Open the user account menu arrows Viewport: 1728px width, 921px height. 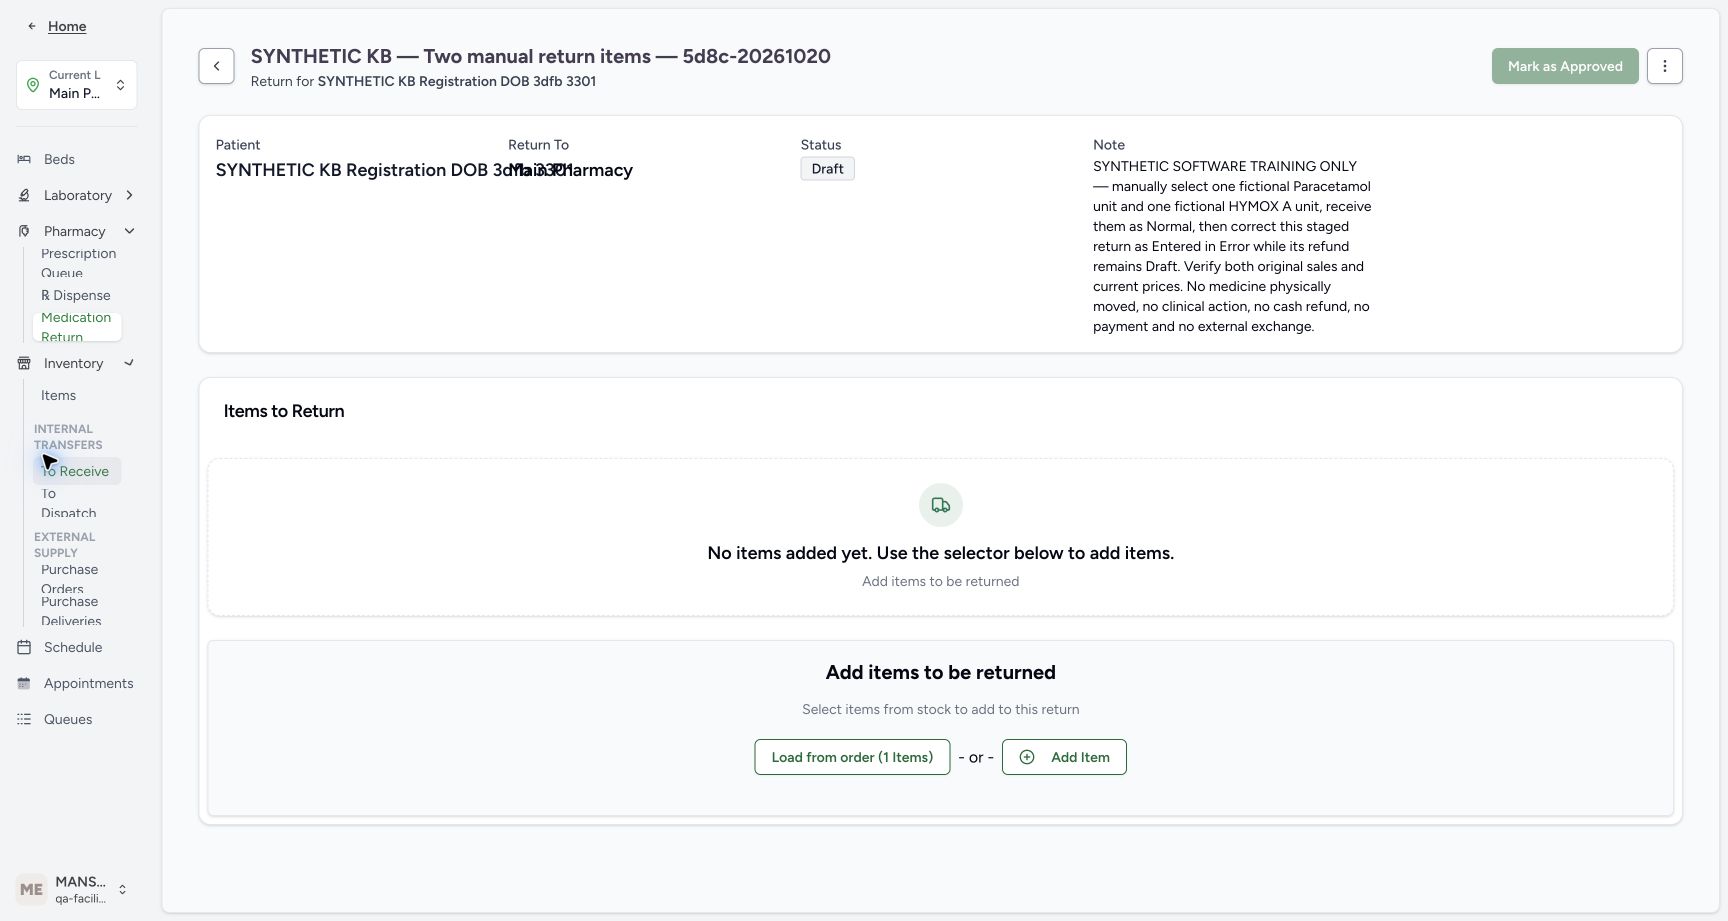point(123,889)
